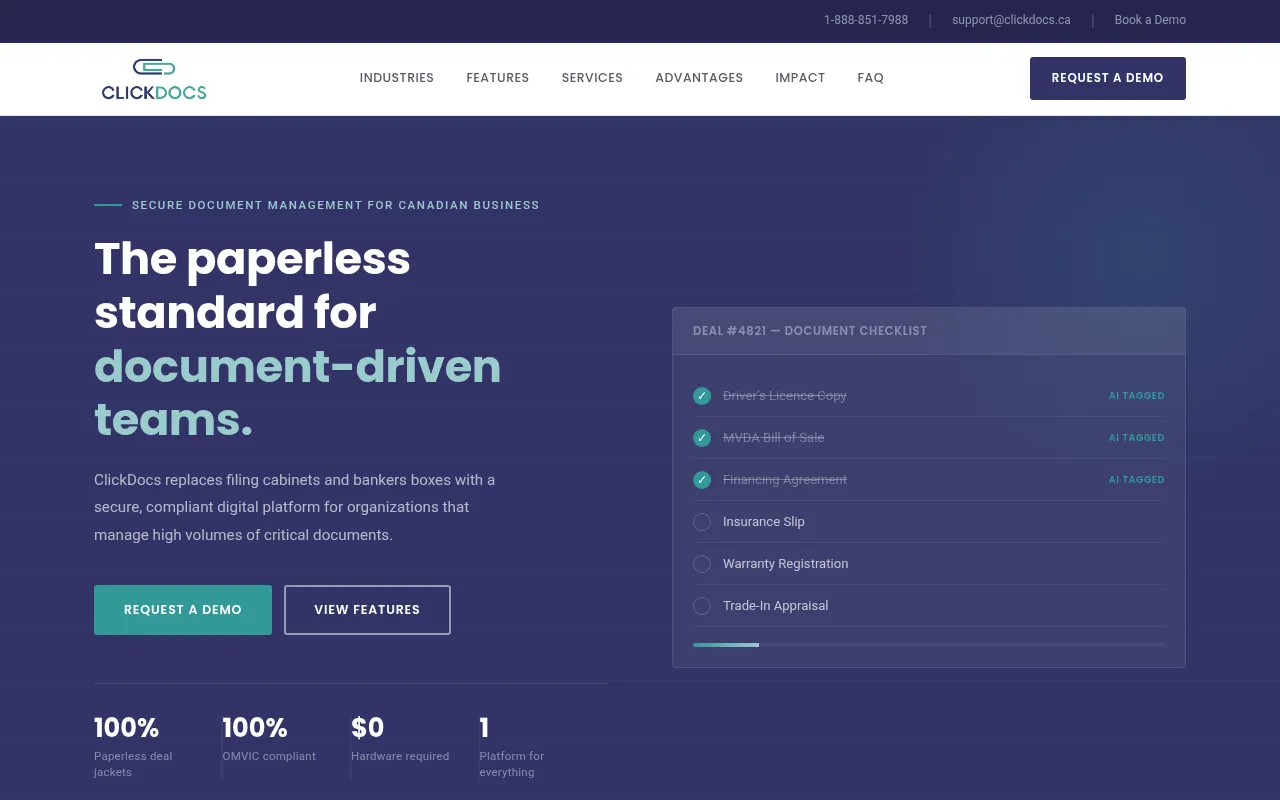Click the document-driven teams heading text
Image resolution: width=1280 pixels, height=800 pixels.
pos(297,393)
